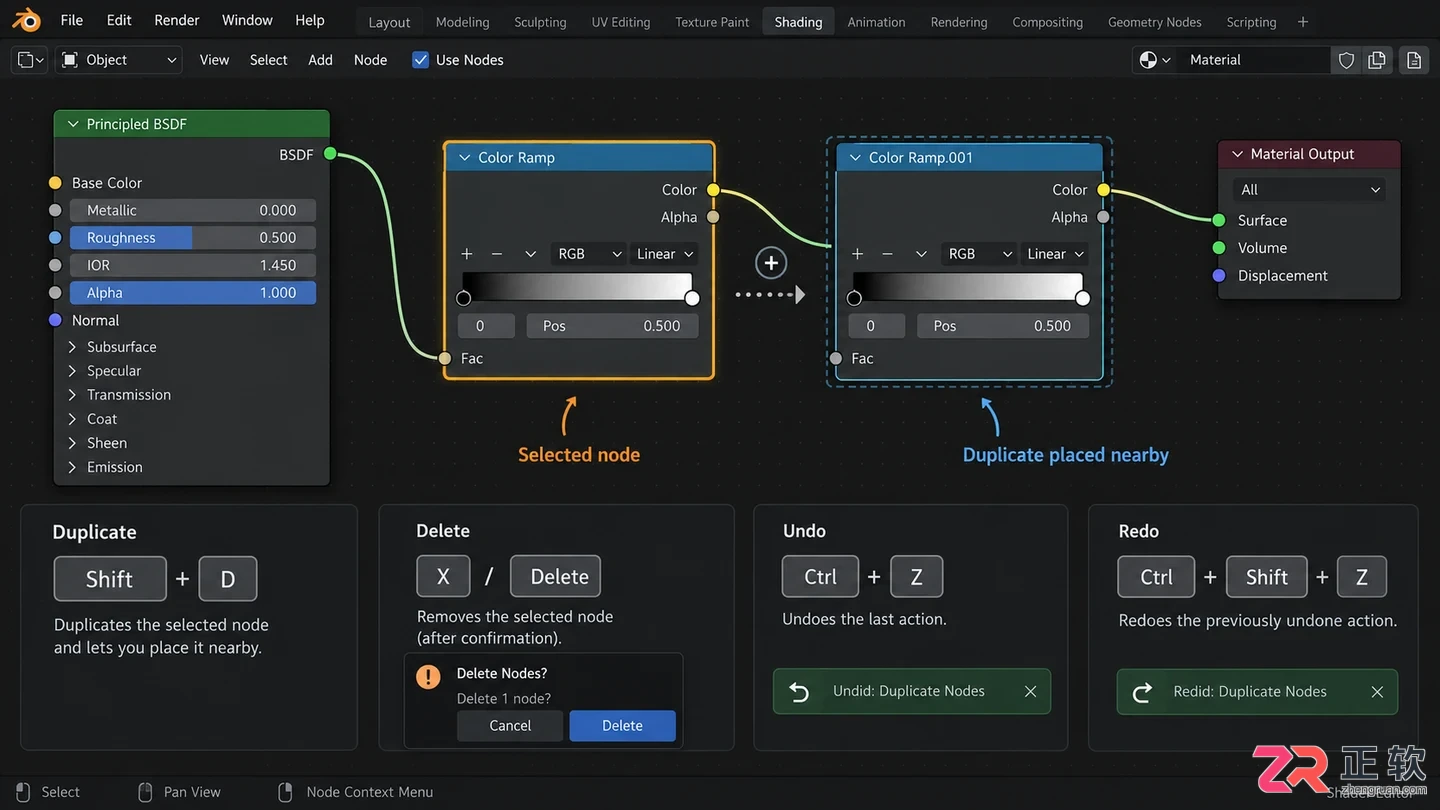The image size is (1440, 810).
Task: Click the Surface input socket on Material Output
Action: tap(1218, 220)
